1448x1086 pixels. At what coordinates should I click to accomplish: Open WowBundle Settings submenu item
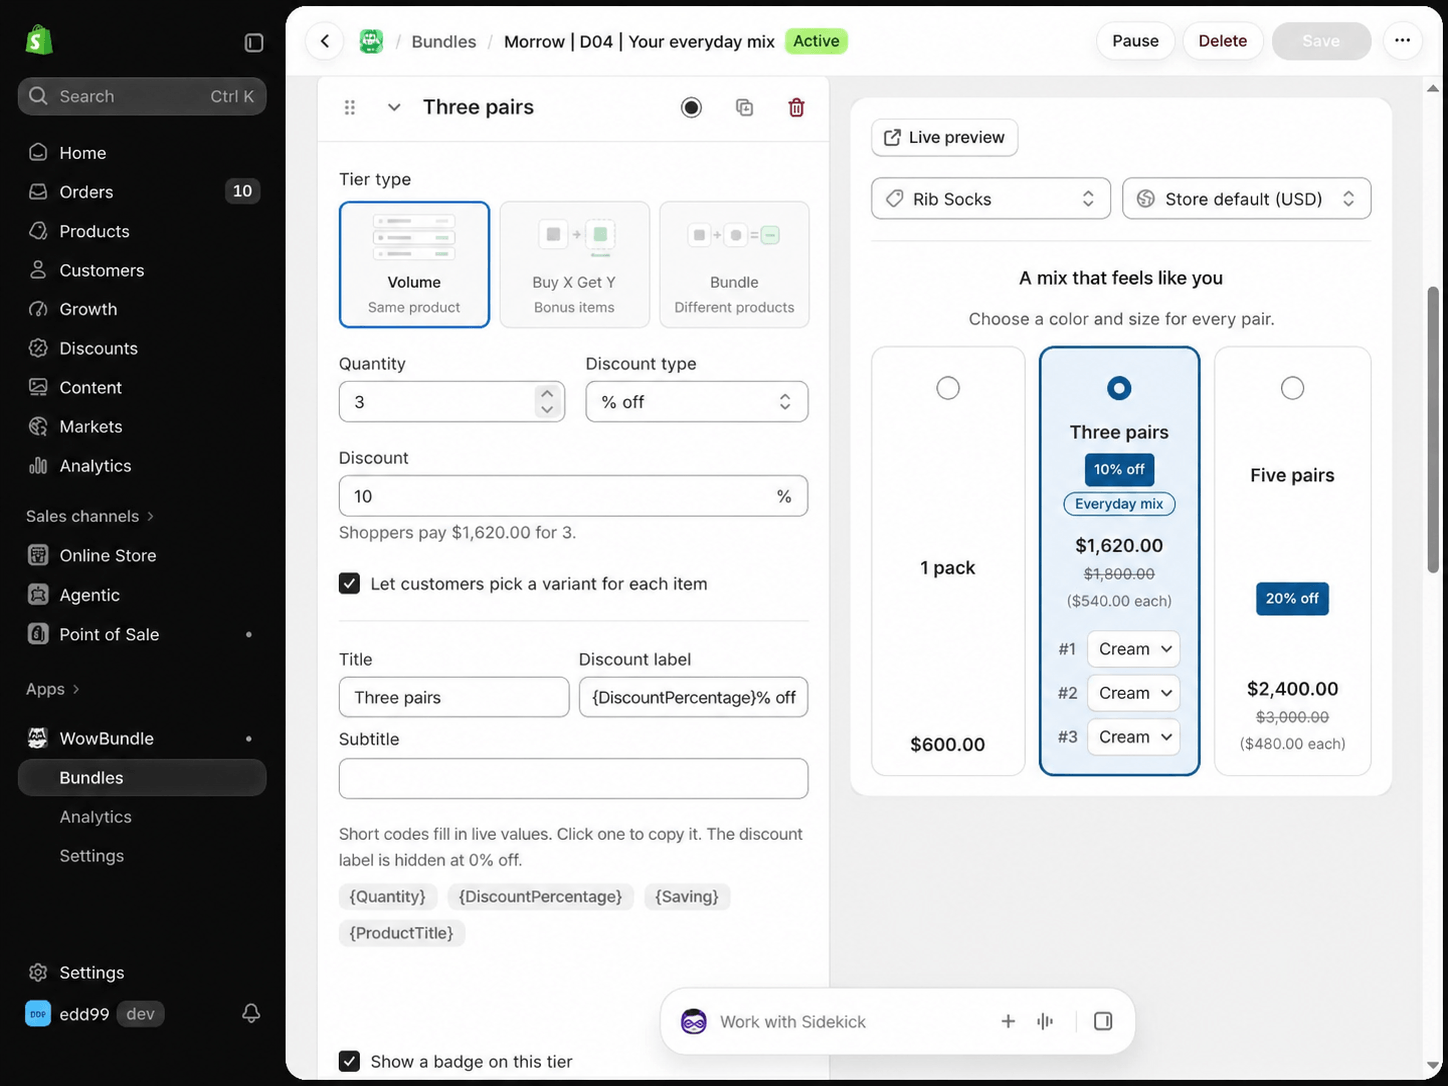click(x=142, y=856)
